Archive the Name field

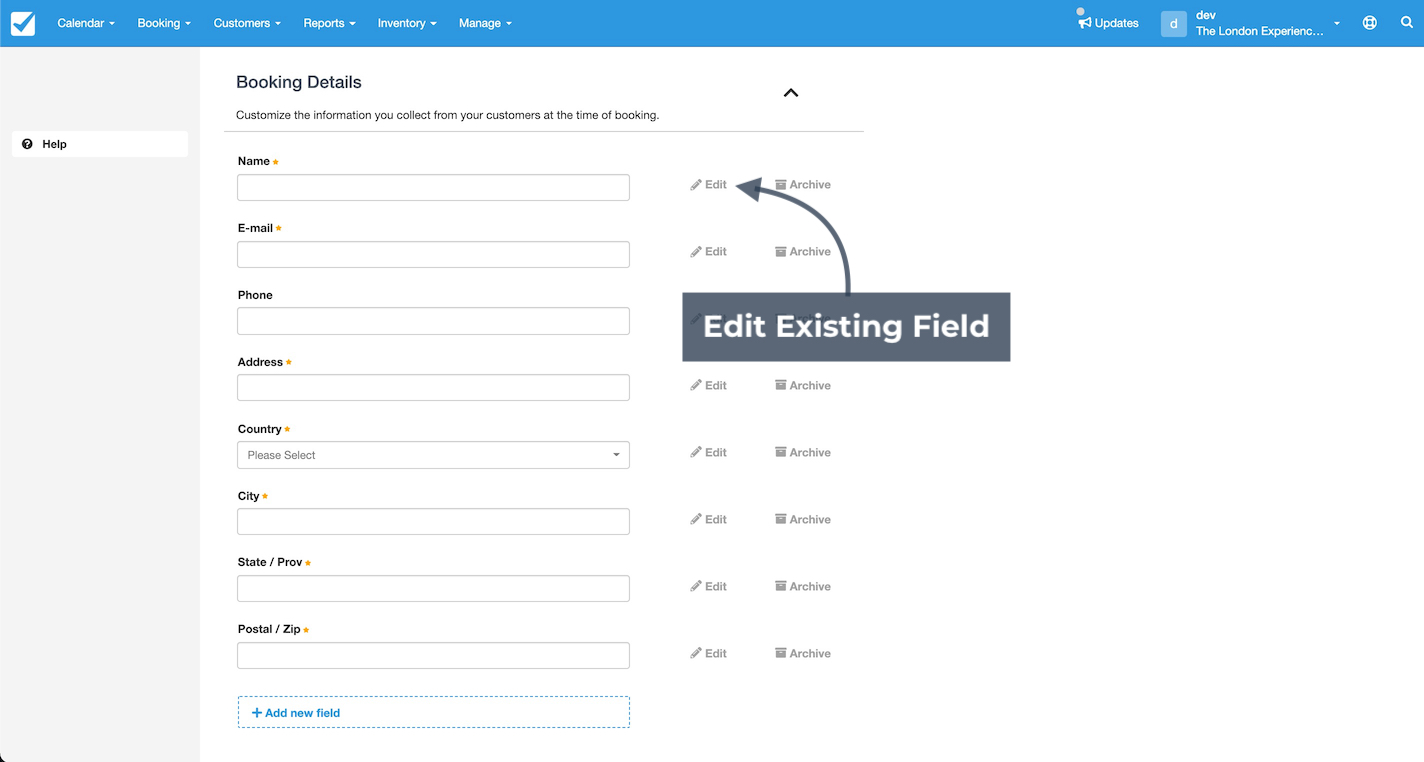point(803,185)
